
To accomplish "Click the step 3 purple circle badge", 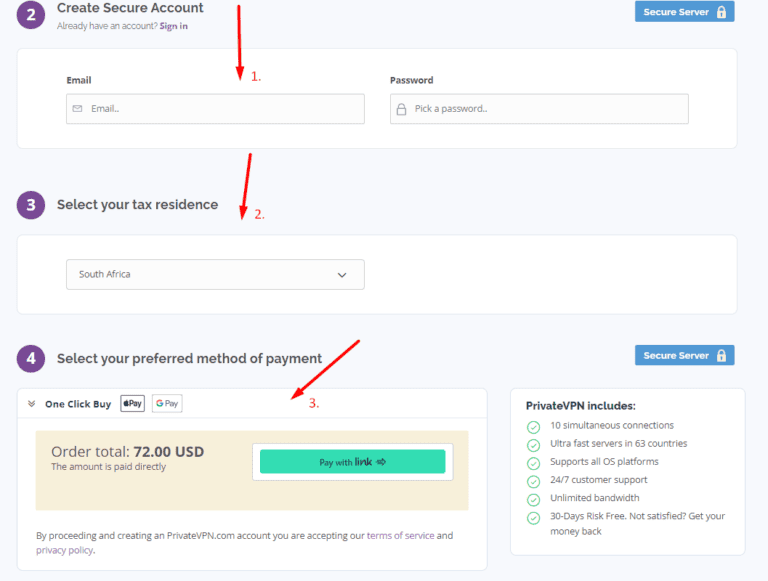I will tap(31, 205).
